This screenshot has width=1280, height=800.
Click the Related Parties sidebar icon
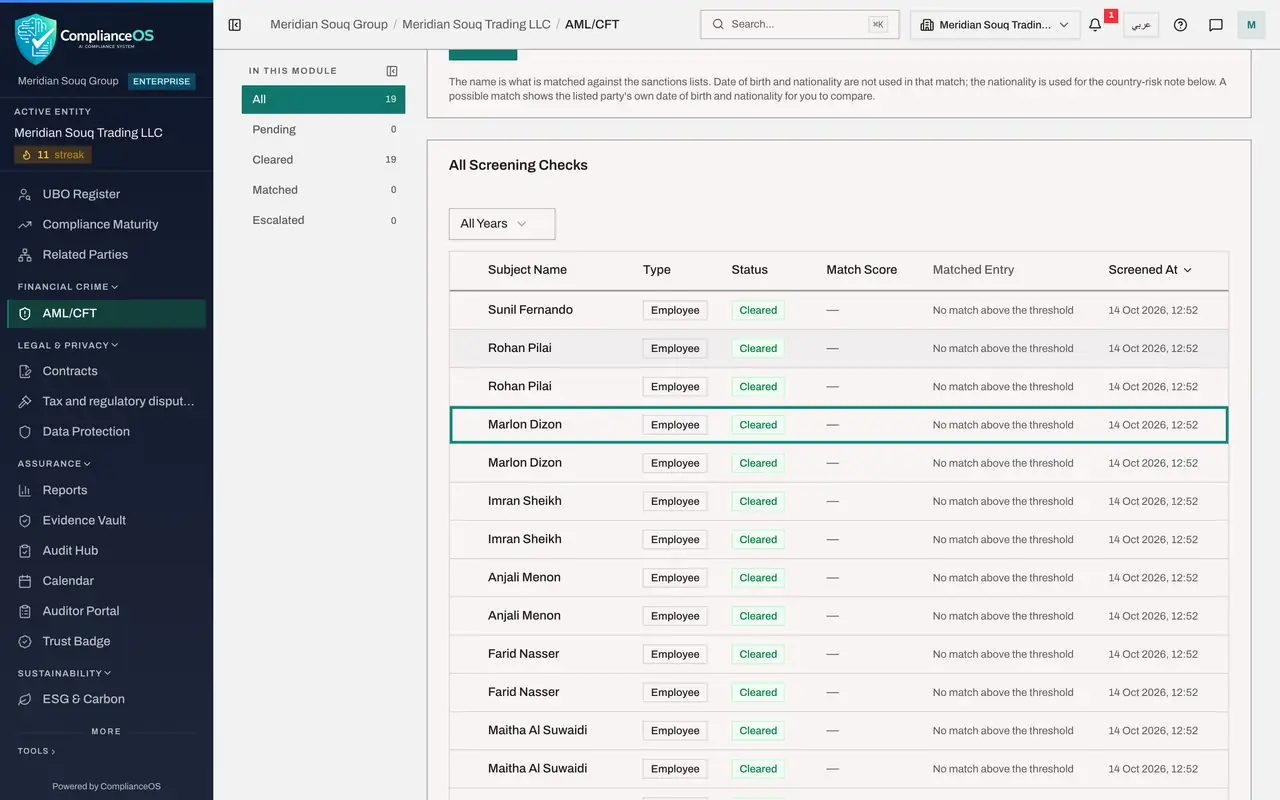(x=25, y=254)
